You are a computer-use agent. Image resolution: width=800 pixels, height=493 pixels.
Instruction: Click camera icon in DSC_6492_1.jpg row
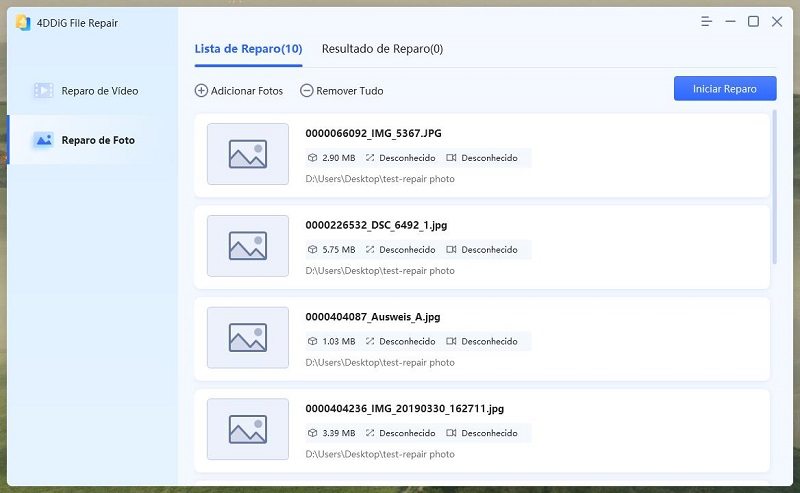[451, 250]
